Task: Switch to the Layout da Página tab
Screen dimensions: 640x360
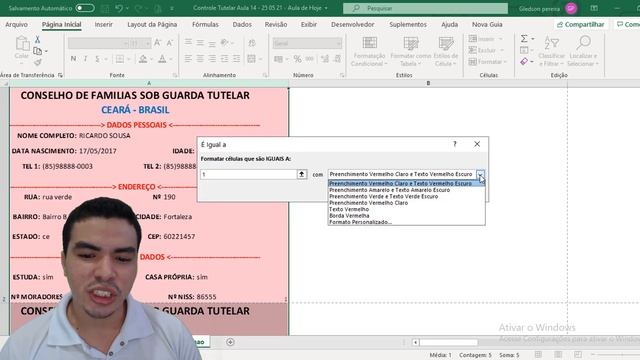Action: (152, 24)
